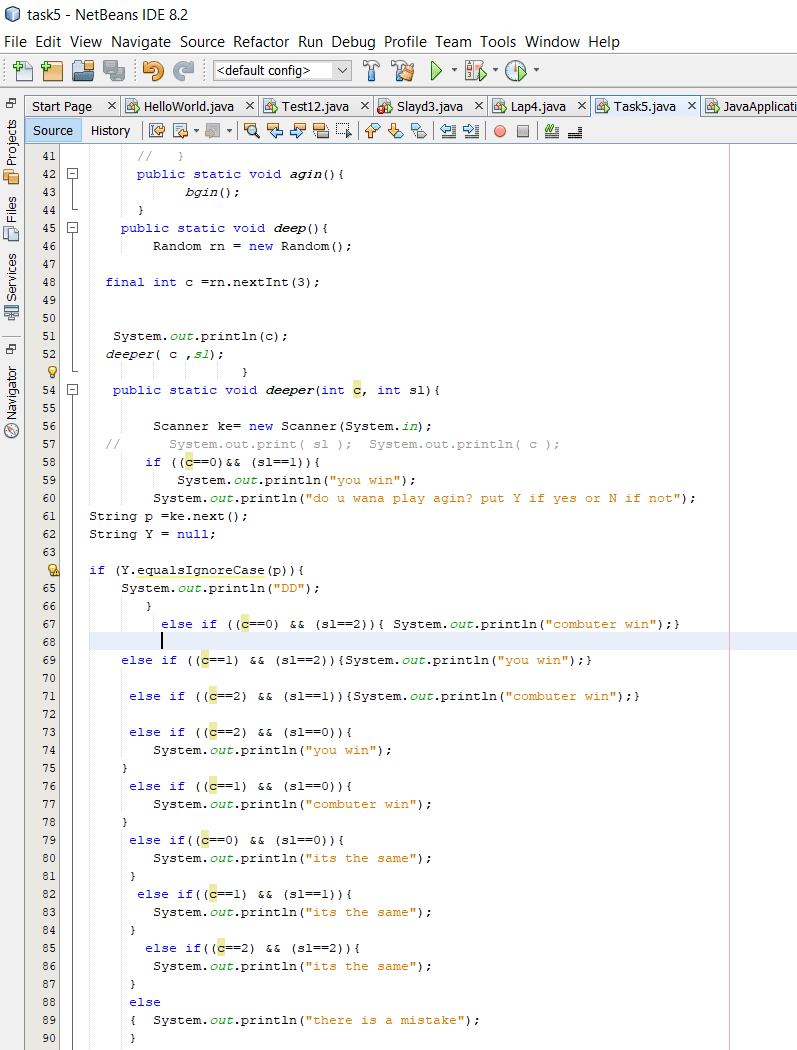Click the warning lightbulb on line 64
Viewport: 797px width, 1050px height.
[x=53, y=570]
